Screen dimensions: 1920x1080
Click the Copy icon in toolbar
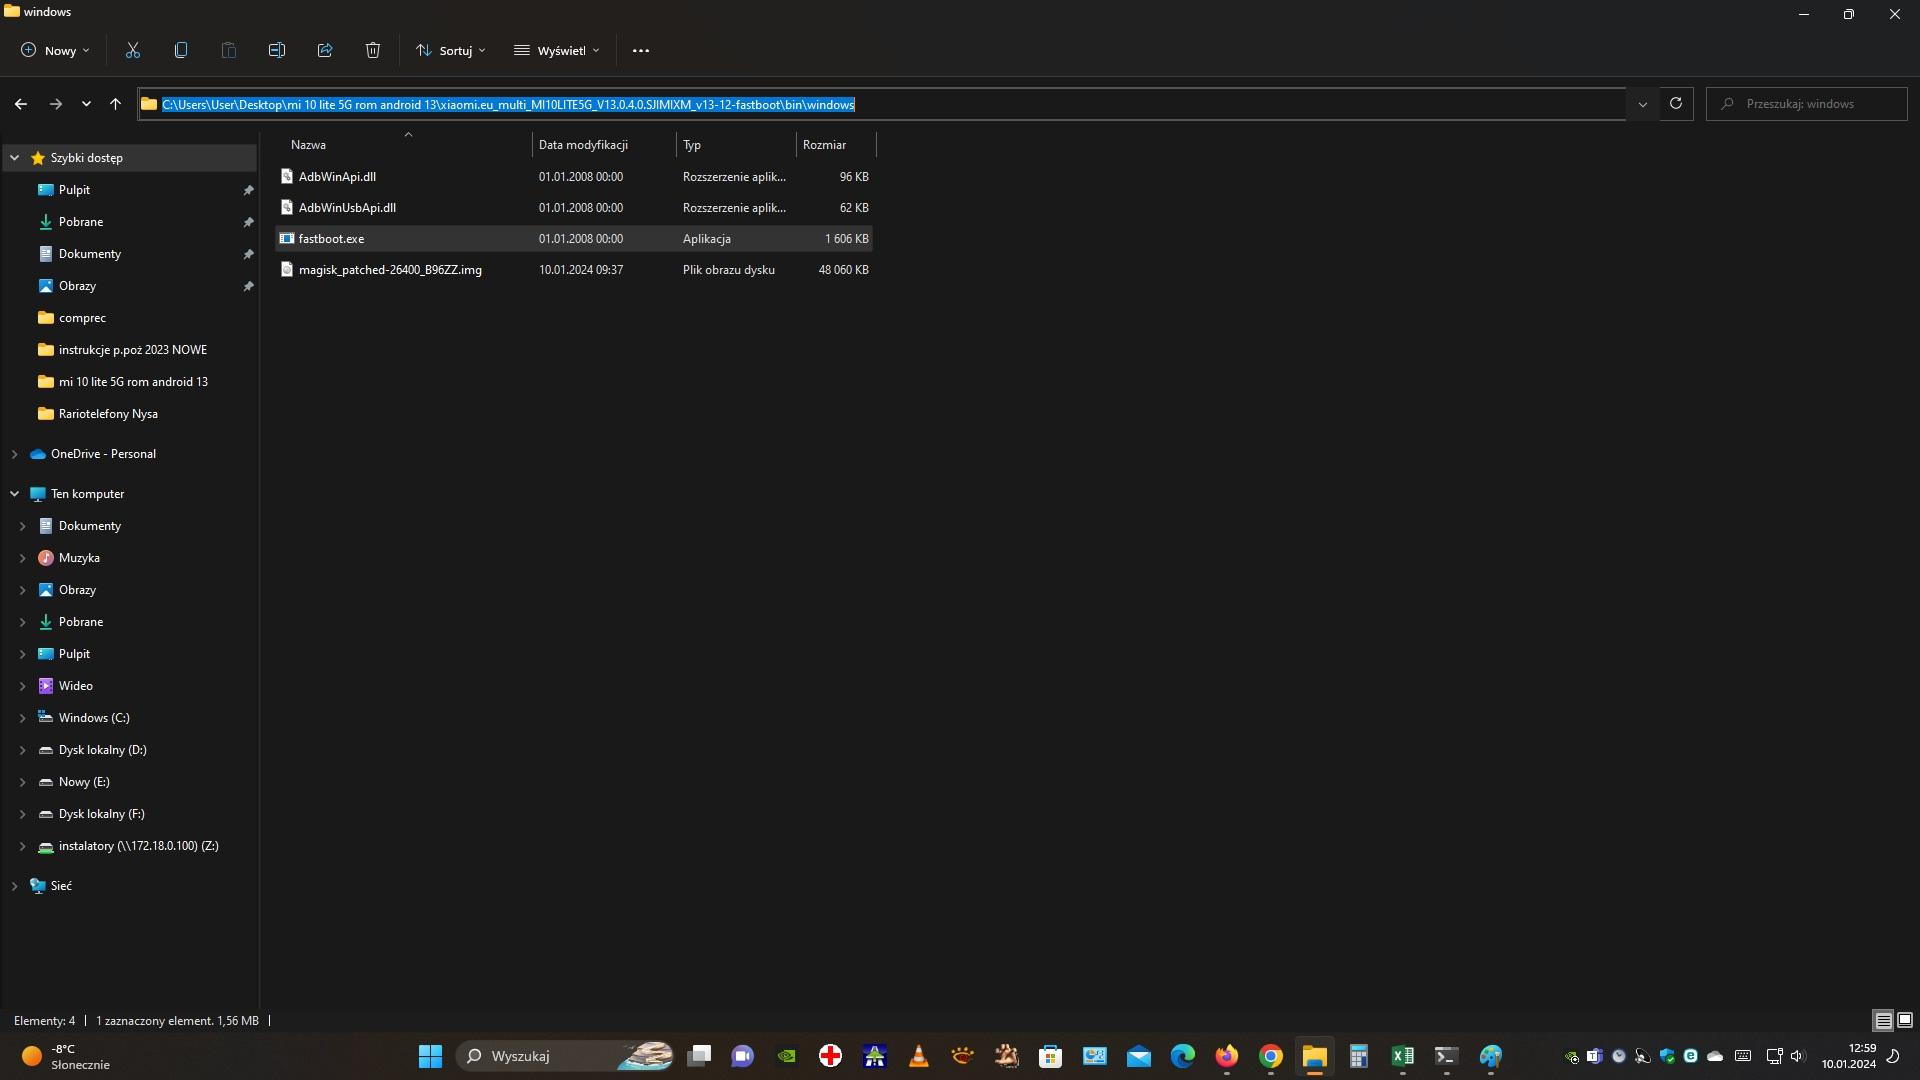(181, 50)
